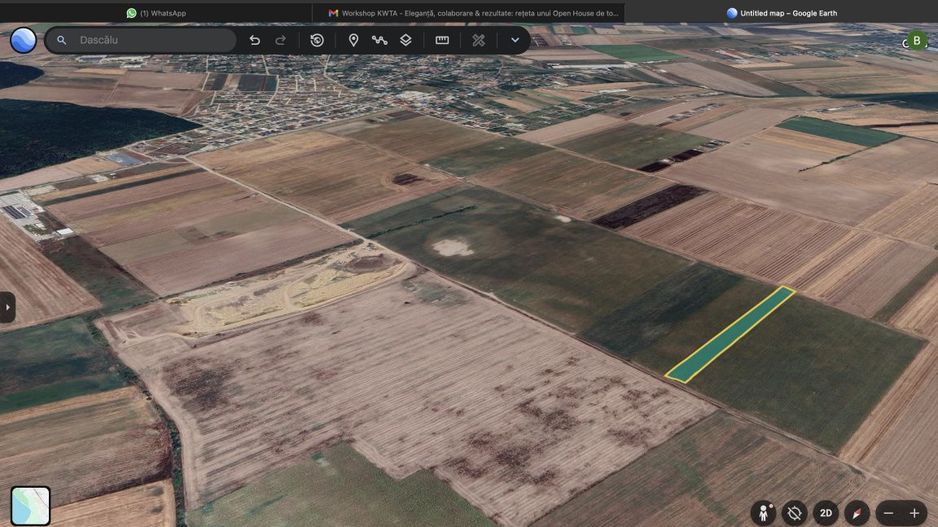Toggle the rotation lock icon
The width and height of the screenshot is (938, 527).
[794, 513]
